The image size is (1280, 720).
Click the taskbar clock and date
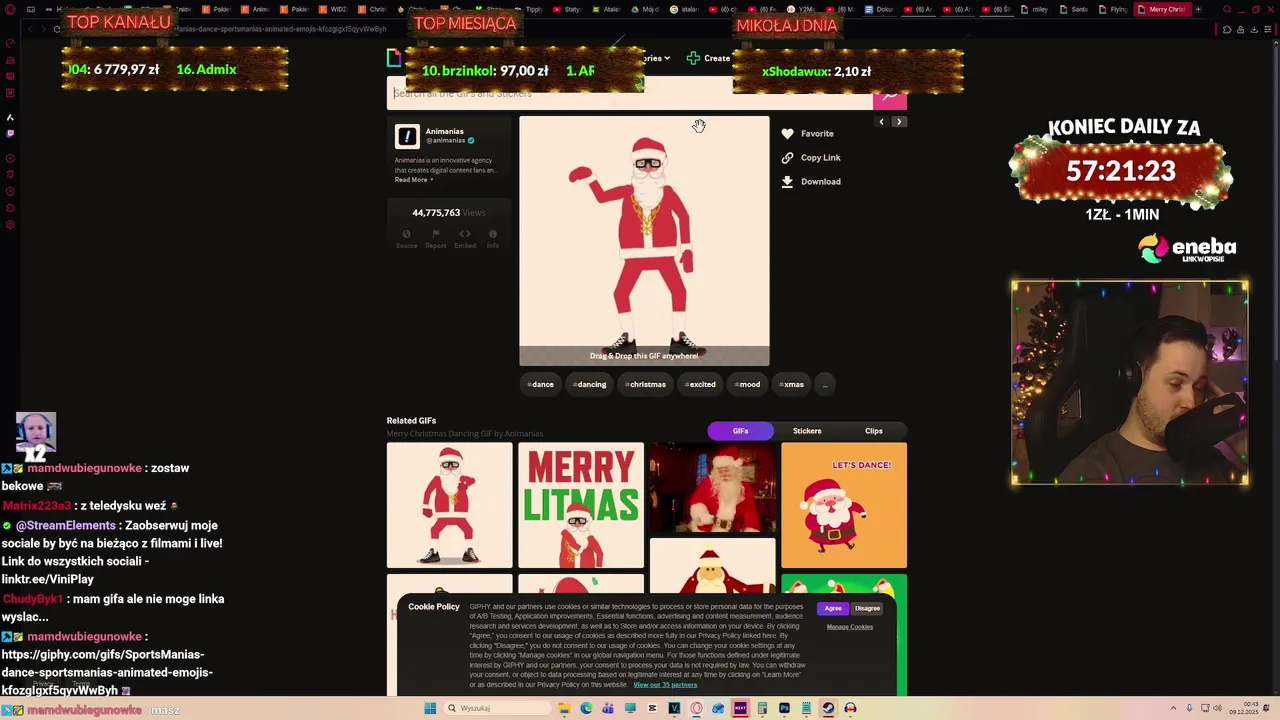[1244, 708]
